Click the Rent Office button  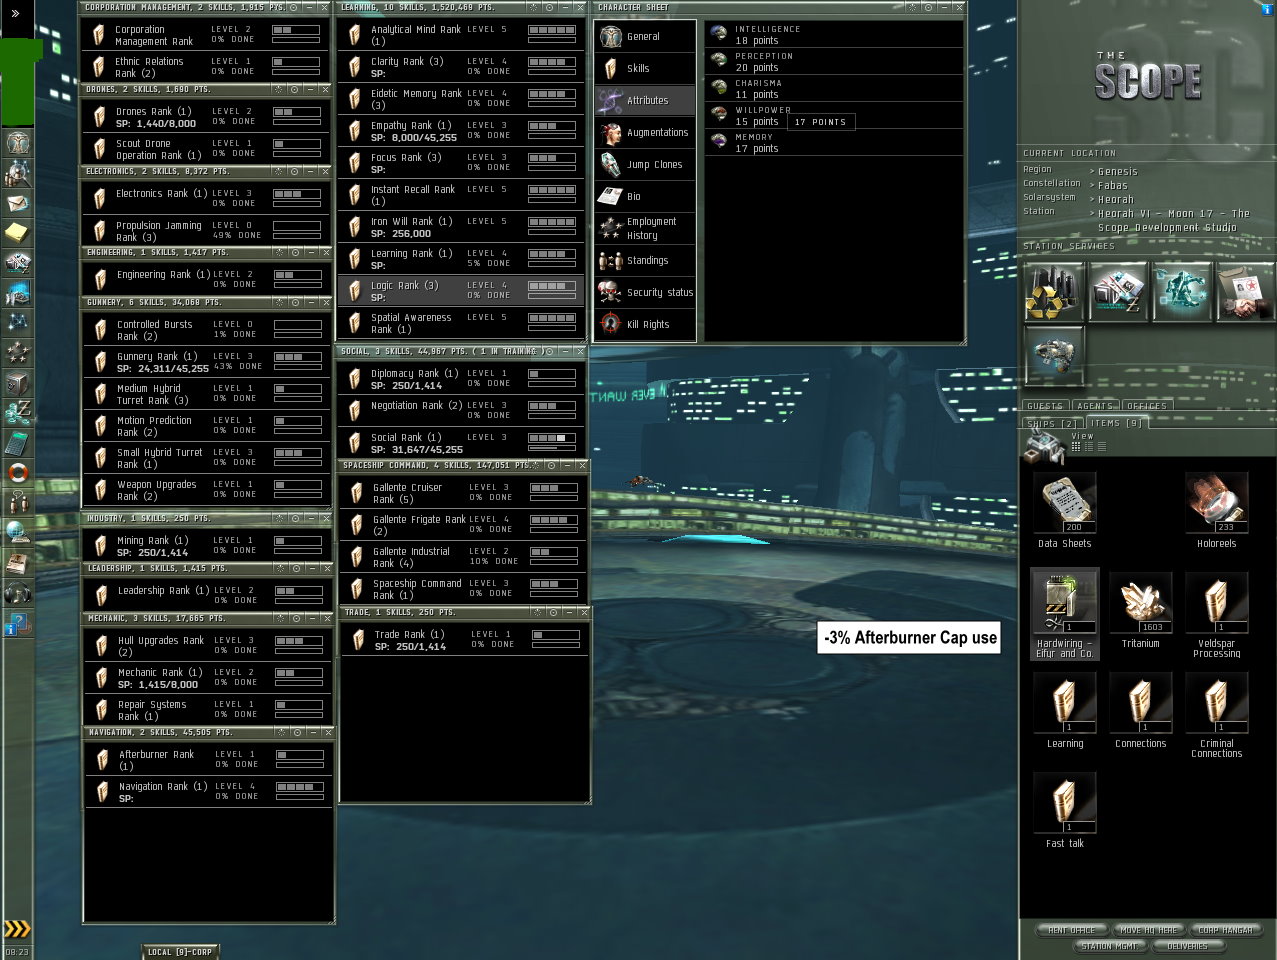pyautogui.click(x=1071, y=930)
